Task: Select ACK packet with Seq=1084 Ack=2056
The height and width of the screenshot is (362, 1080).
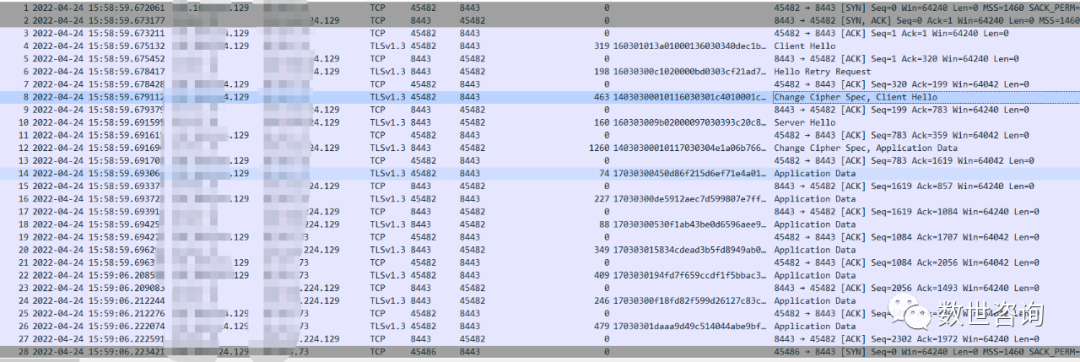Action: coord(540,263)
